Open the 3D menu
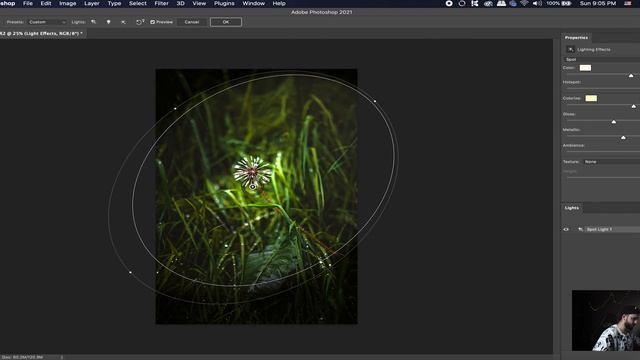The height and width of the screenshot is (360, 640). click(180, 3)
